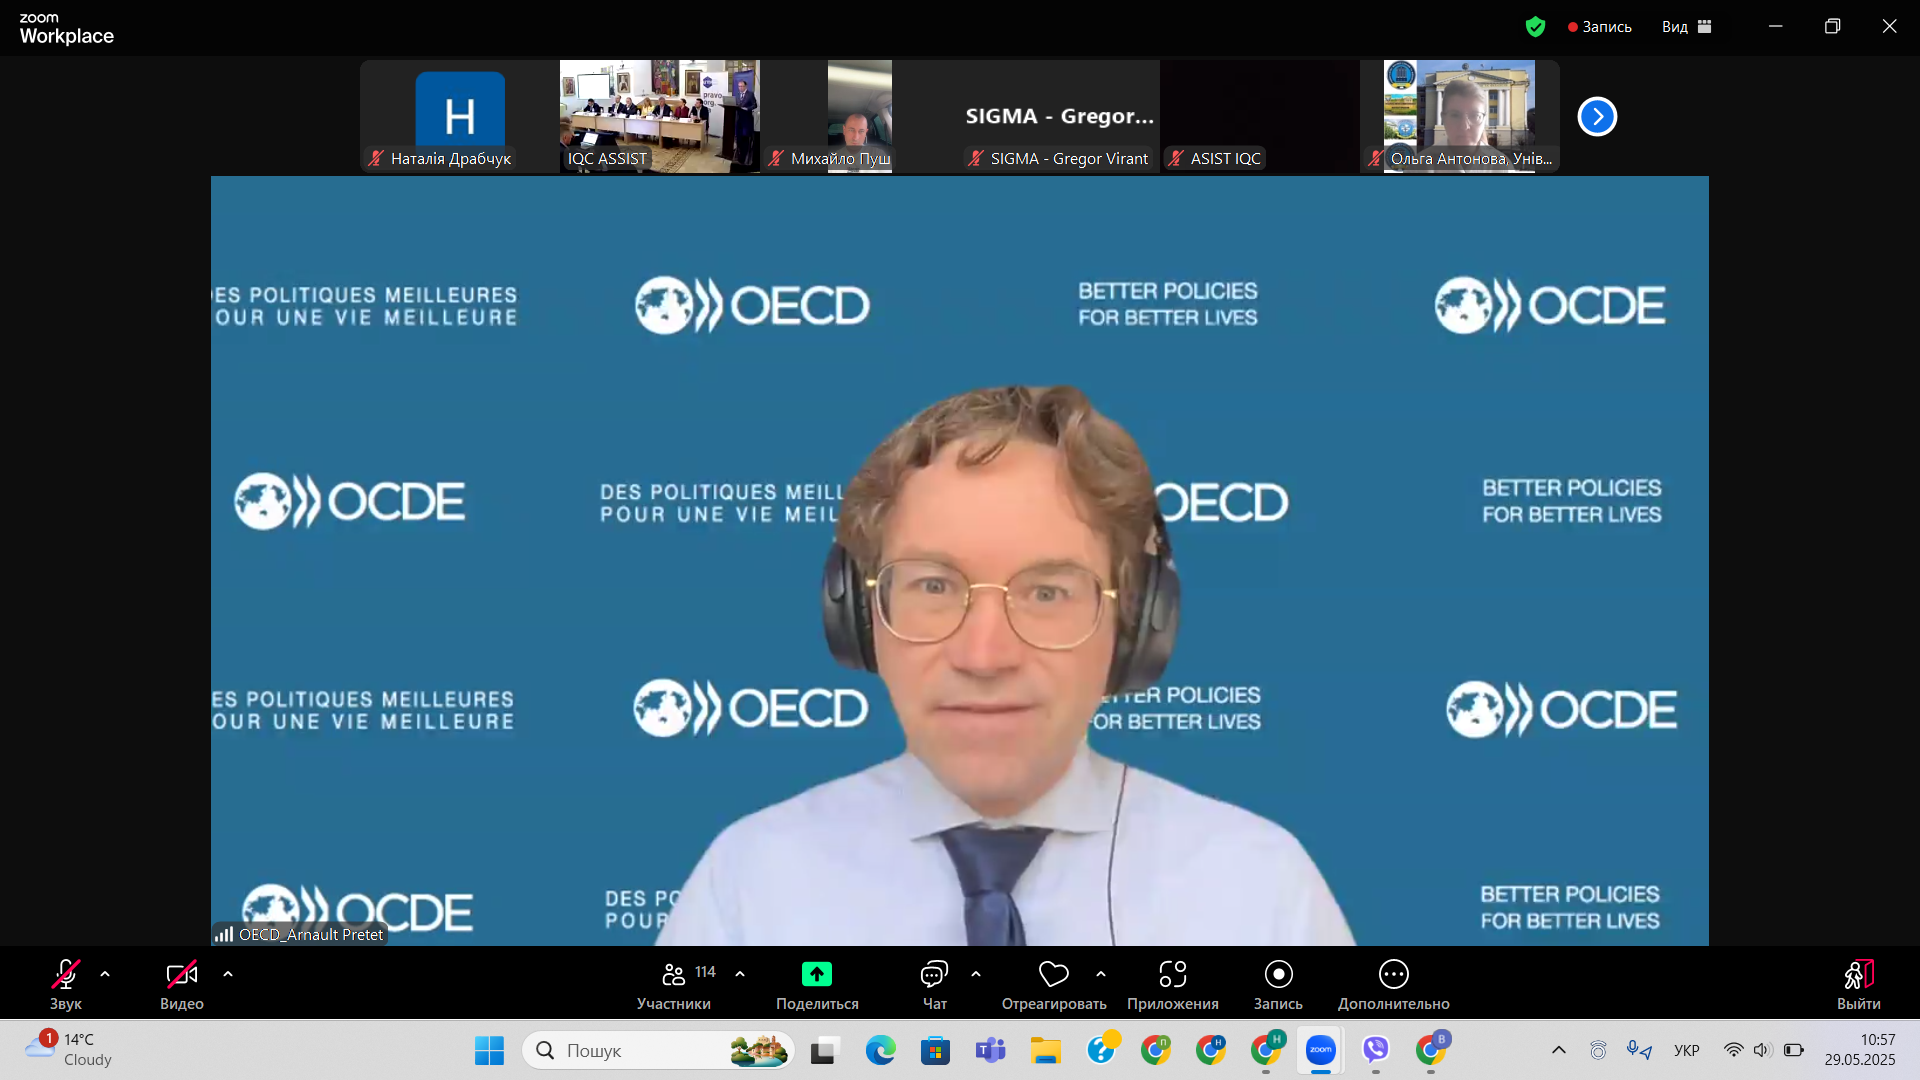Turn on camera with Видео button
This screenshot has width=1920, height=1080.
point(182,975)
